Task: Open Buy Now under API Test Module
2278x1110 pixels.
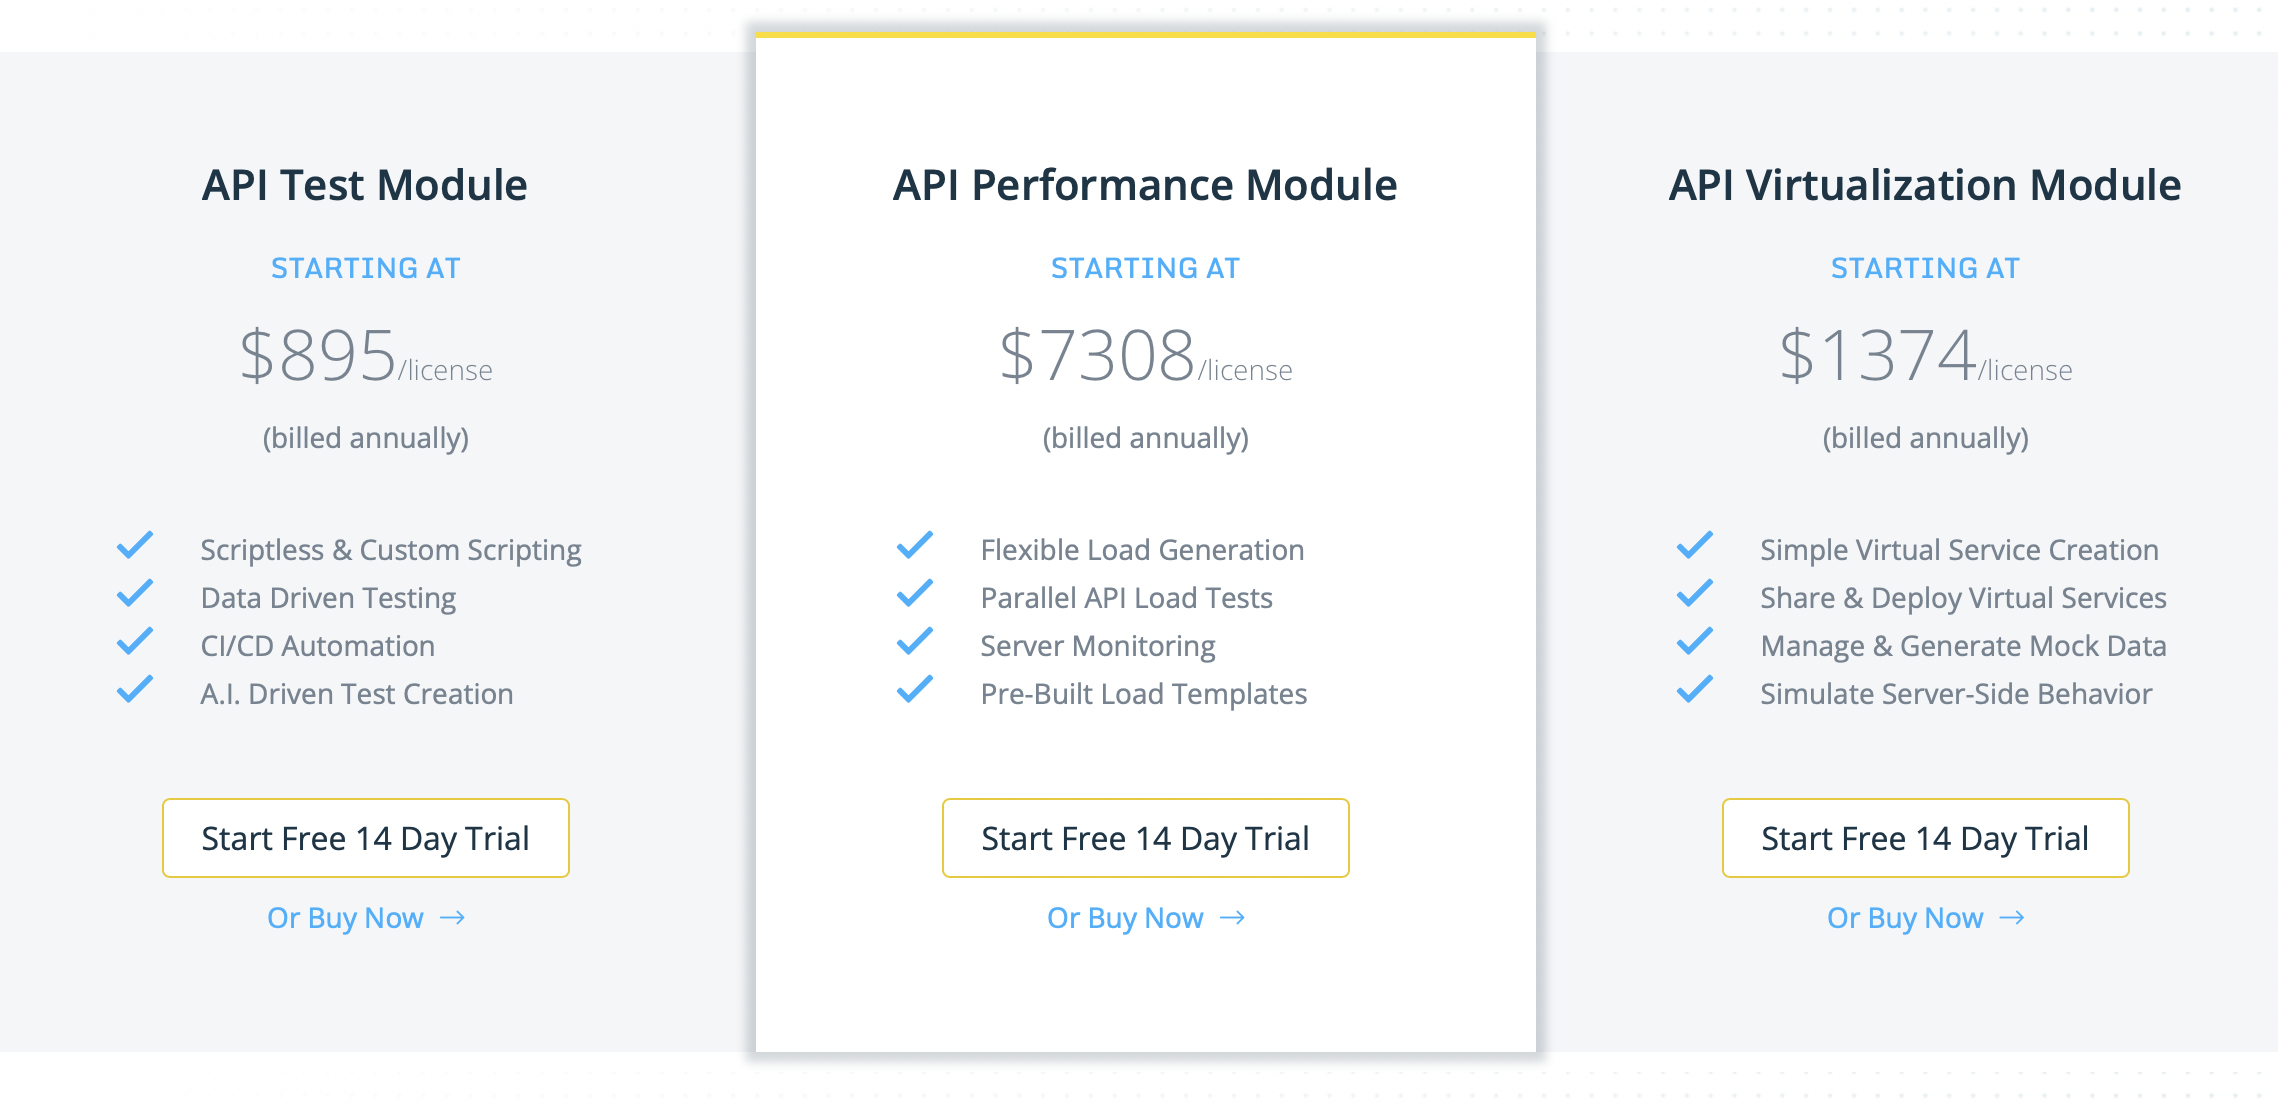Action: (x=345, y=917)
